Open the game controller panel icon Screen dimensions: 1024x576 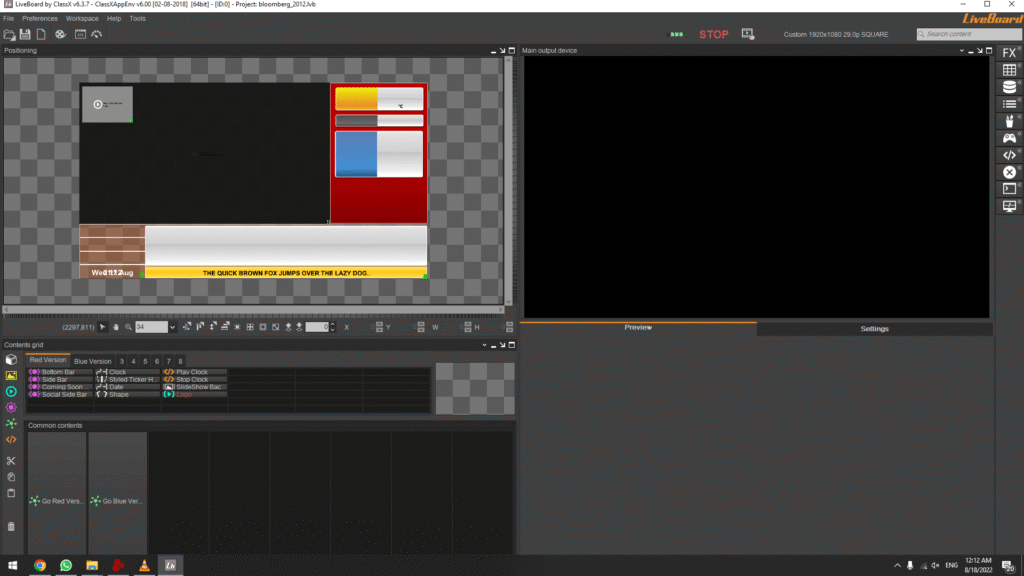(x=1009, y=138)
